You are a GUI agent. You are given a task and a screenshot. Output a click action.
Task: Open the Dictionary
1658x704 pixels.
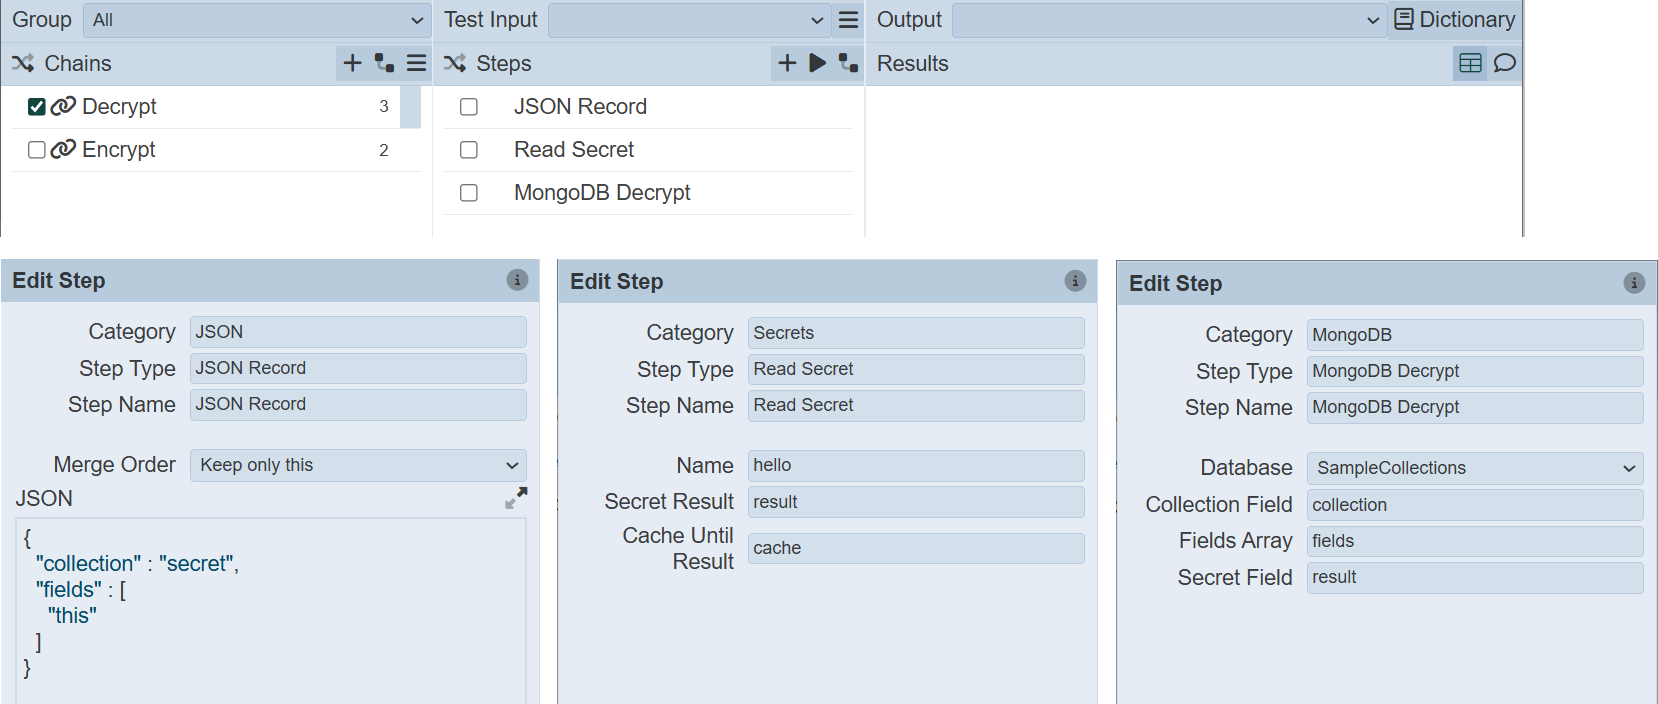coord(1455,20)
